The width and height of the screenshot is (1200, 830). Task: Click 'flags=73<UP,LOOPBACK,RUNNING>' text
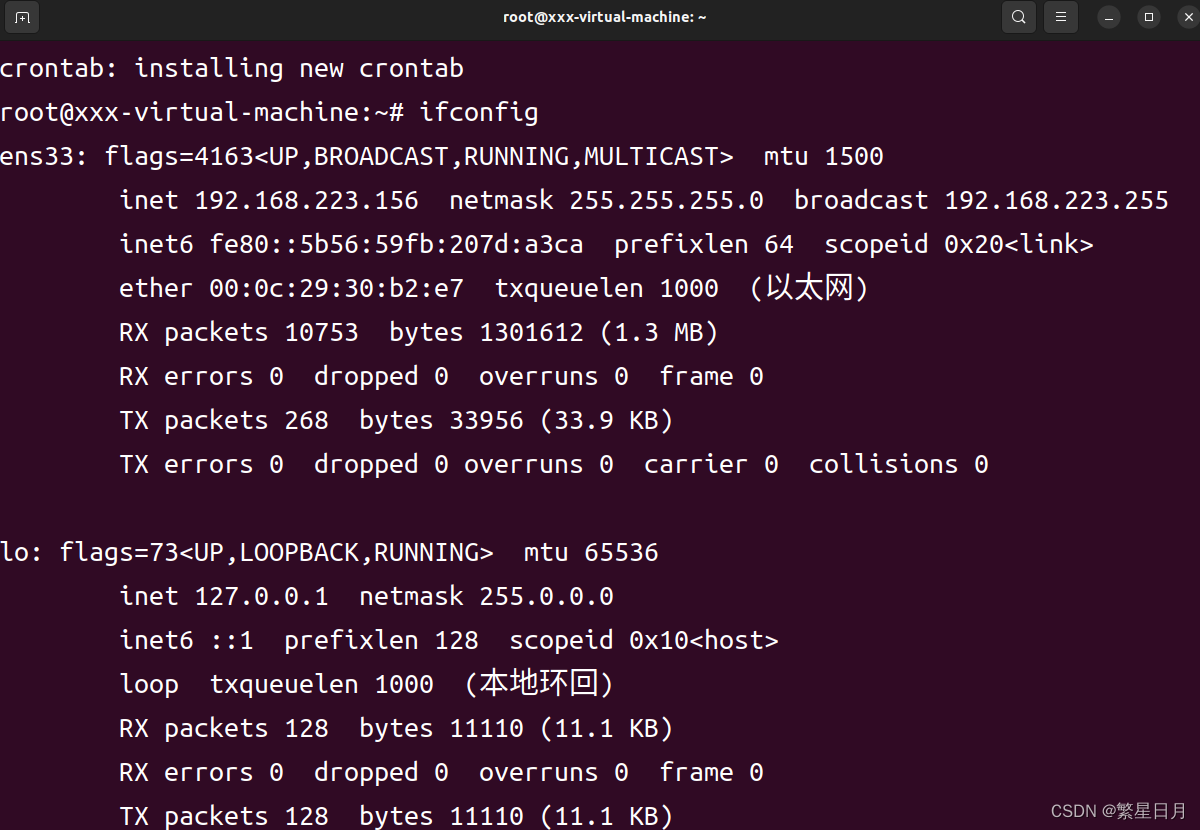[277, 552]
